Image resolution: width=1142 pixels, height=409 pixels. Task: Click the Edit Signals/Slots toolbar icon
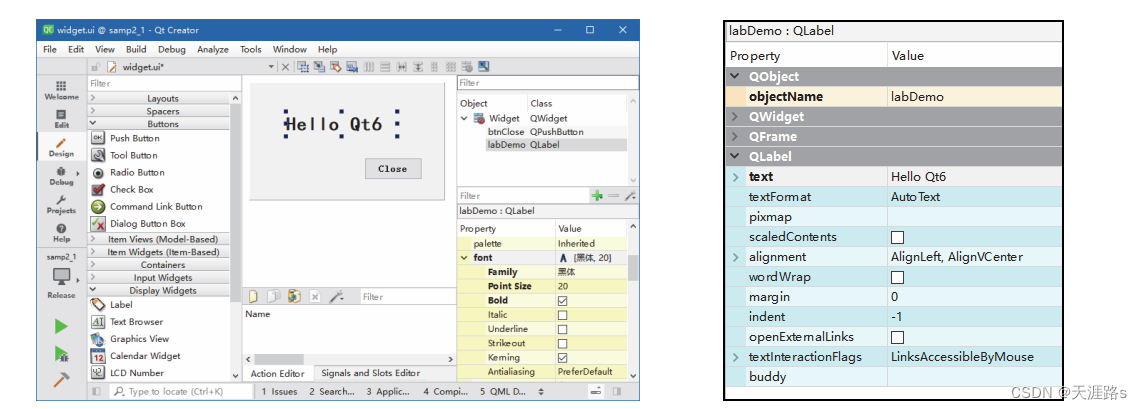click(x=319, y=67)
